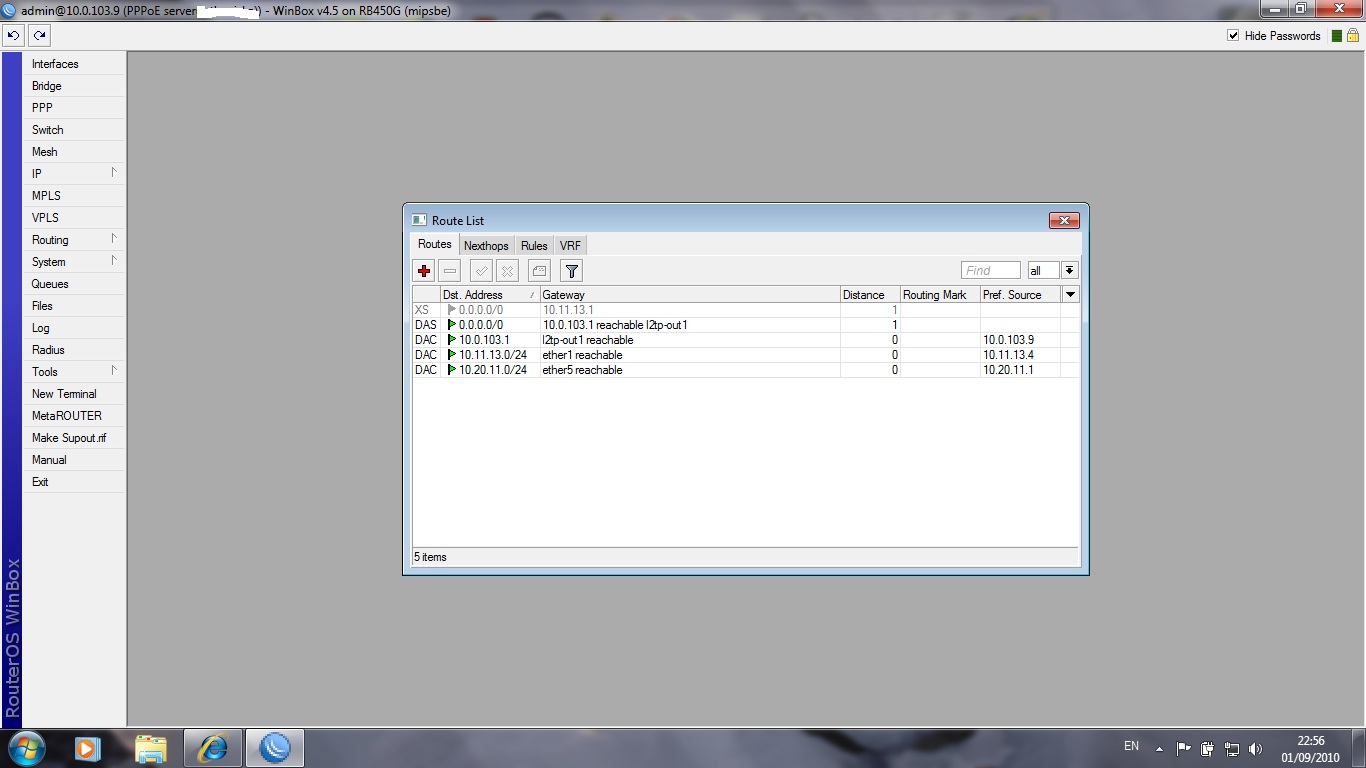Click the Undo arrow in WinBox toolbar
This screenshot has height=768, width=1366.
tap(13, 35)
